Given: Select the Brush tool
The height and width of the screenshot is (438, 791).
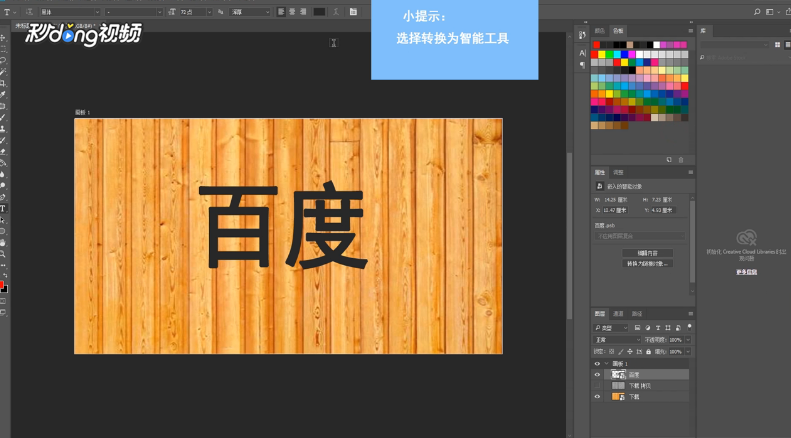Looking at the screenshot, I should [3, 118].
